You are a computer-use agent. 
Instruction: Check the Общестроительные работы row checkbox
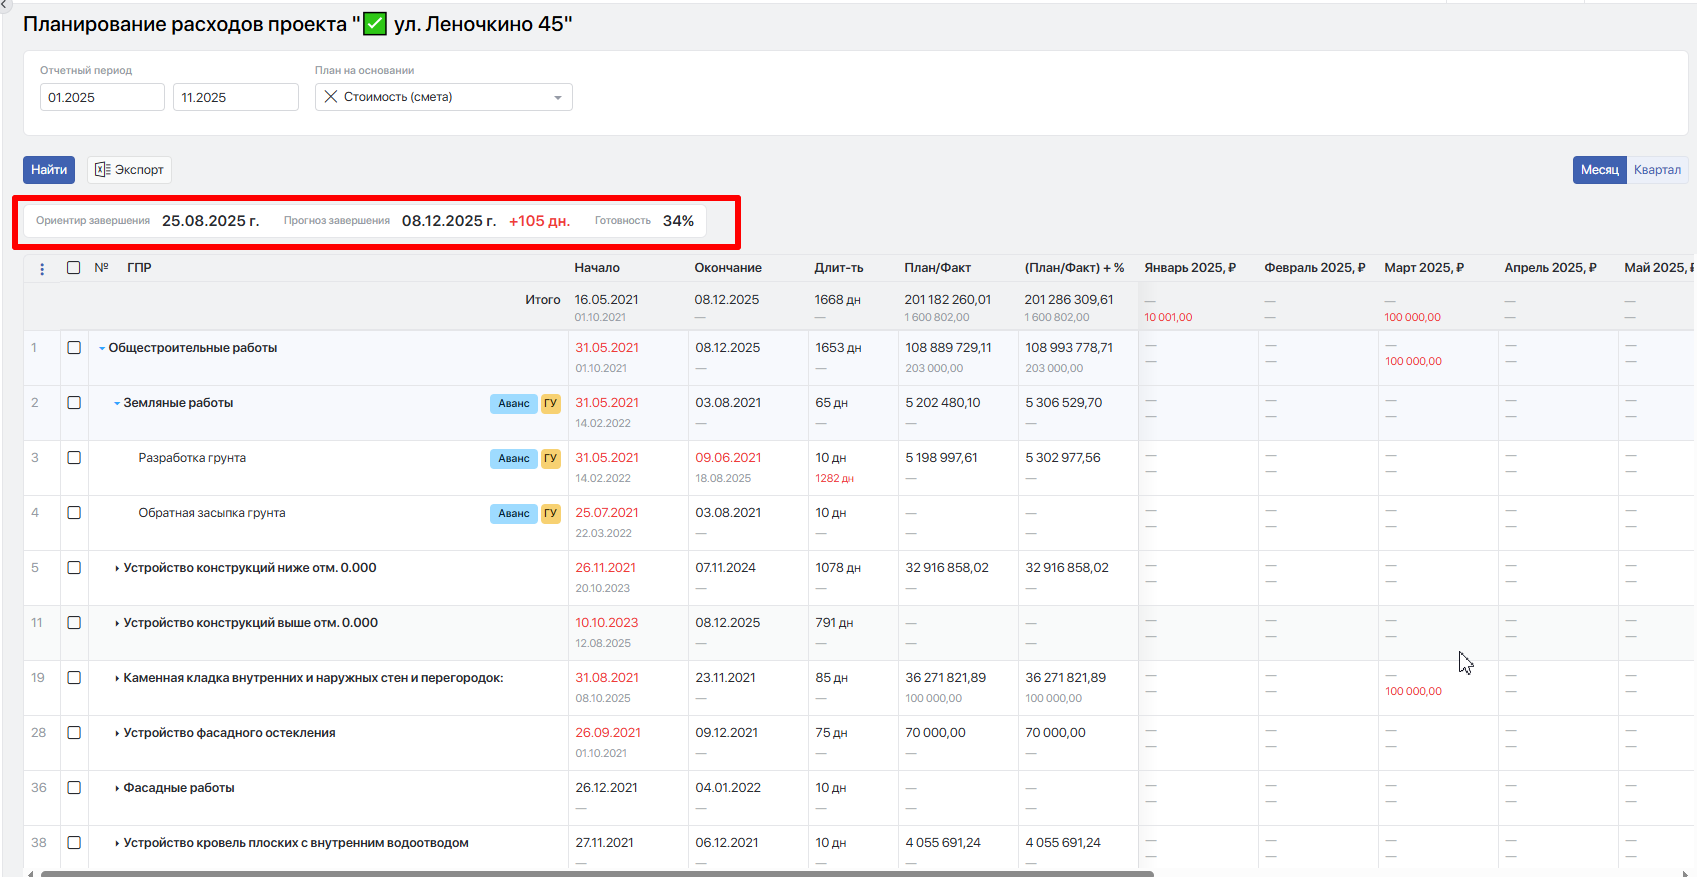pos(74,348)
